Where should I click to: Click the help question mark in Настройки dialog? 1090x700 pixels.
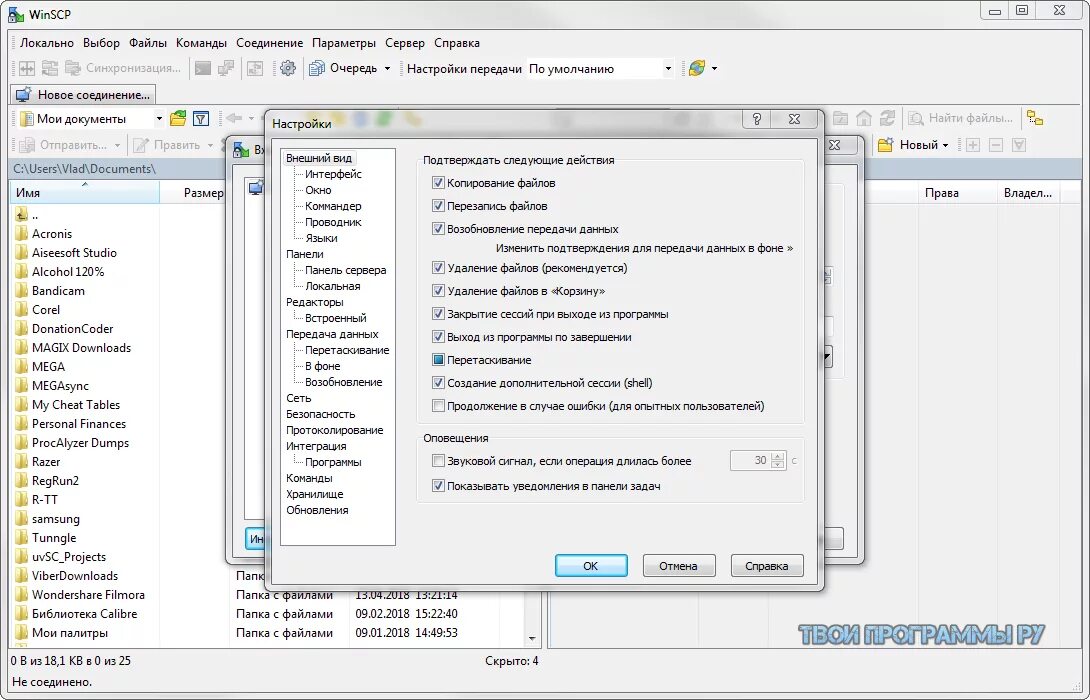pos(757,119)
